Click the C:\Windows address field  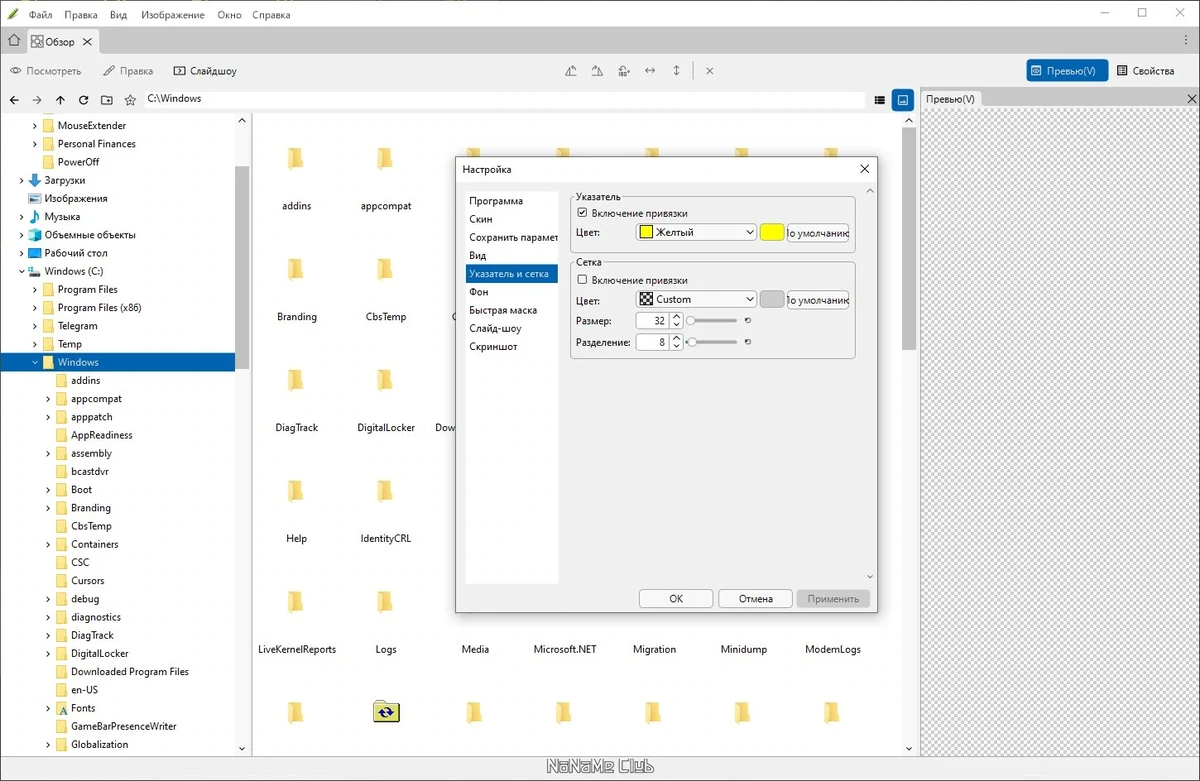pos(504,99)
